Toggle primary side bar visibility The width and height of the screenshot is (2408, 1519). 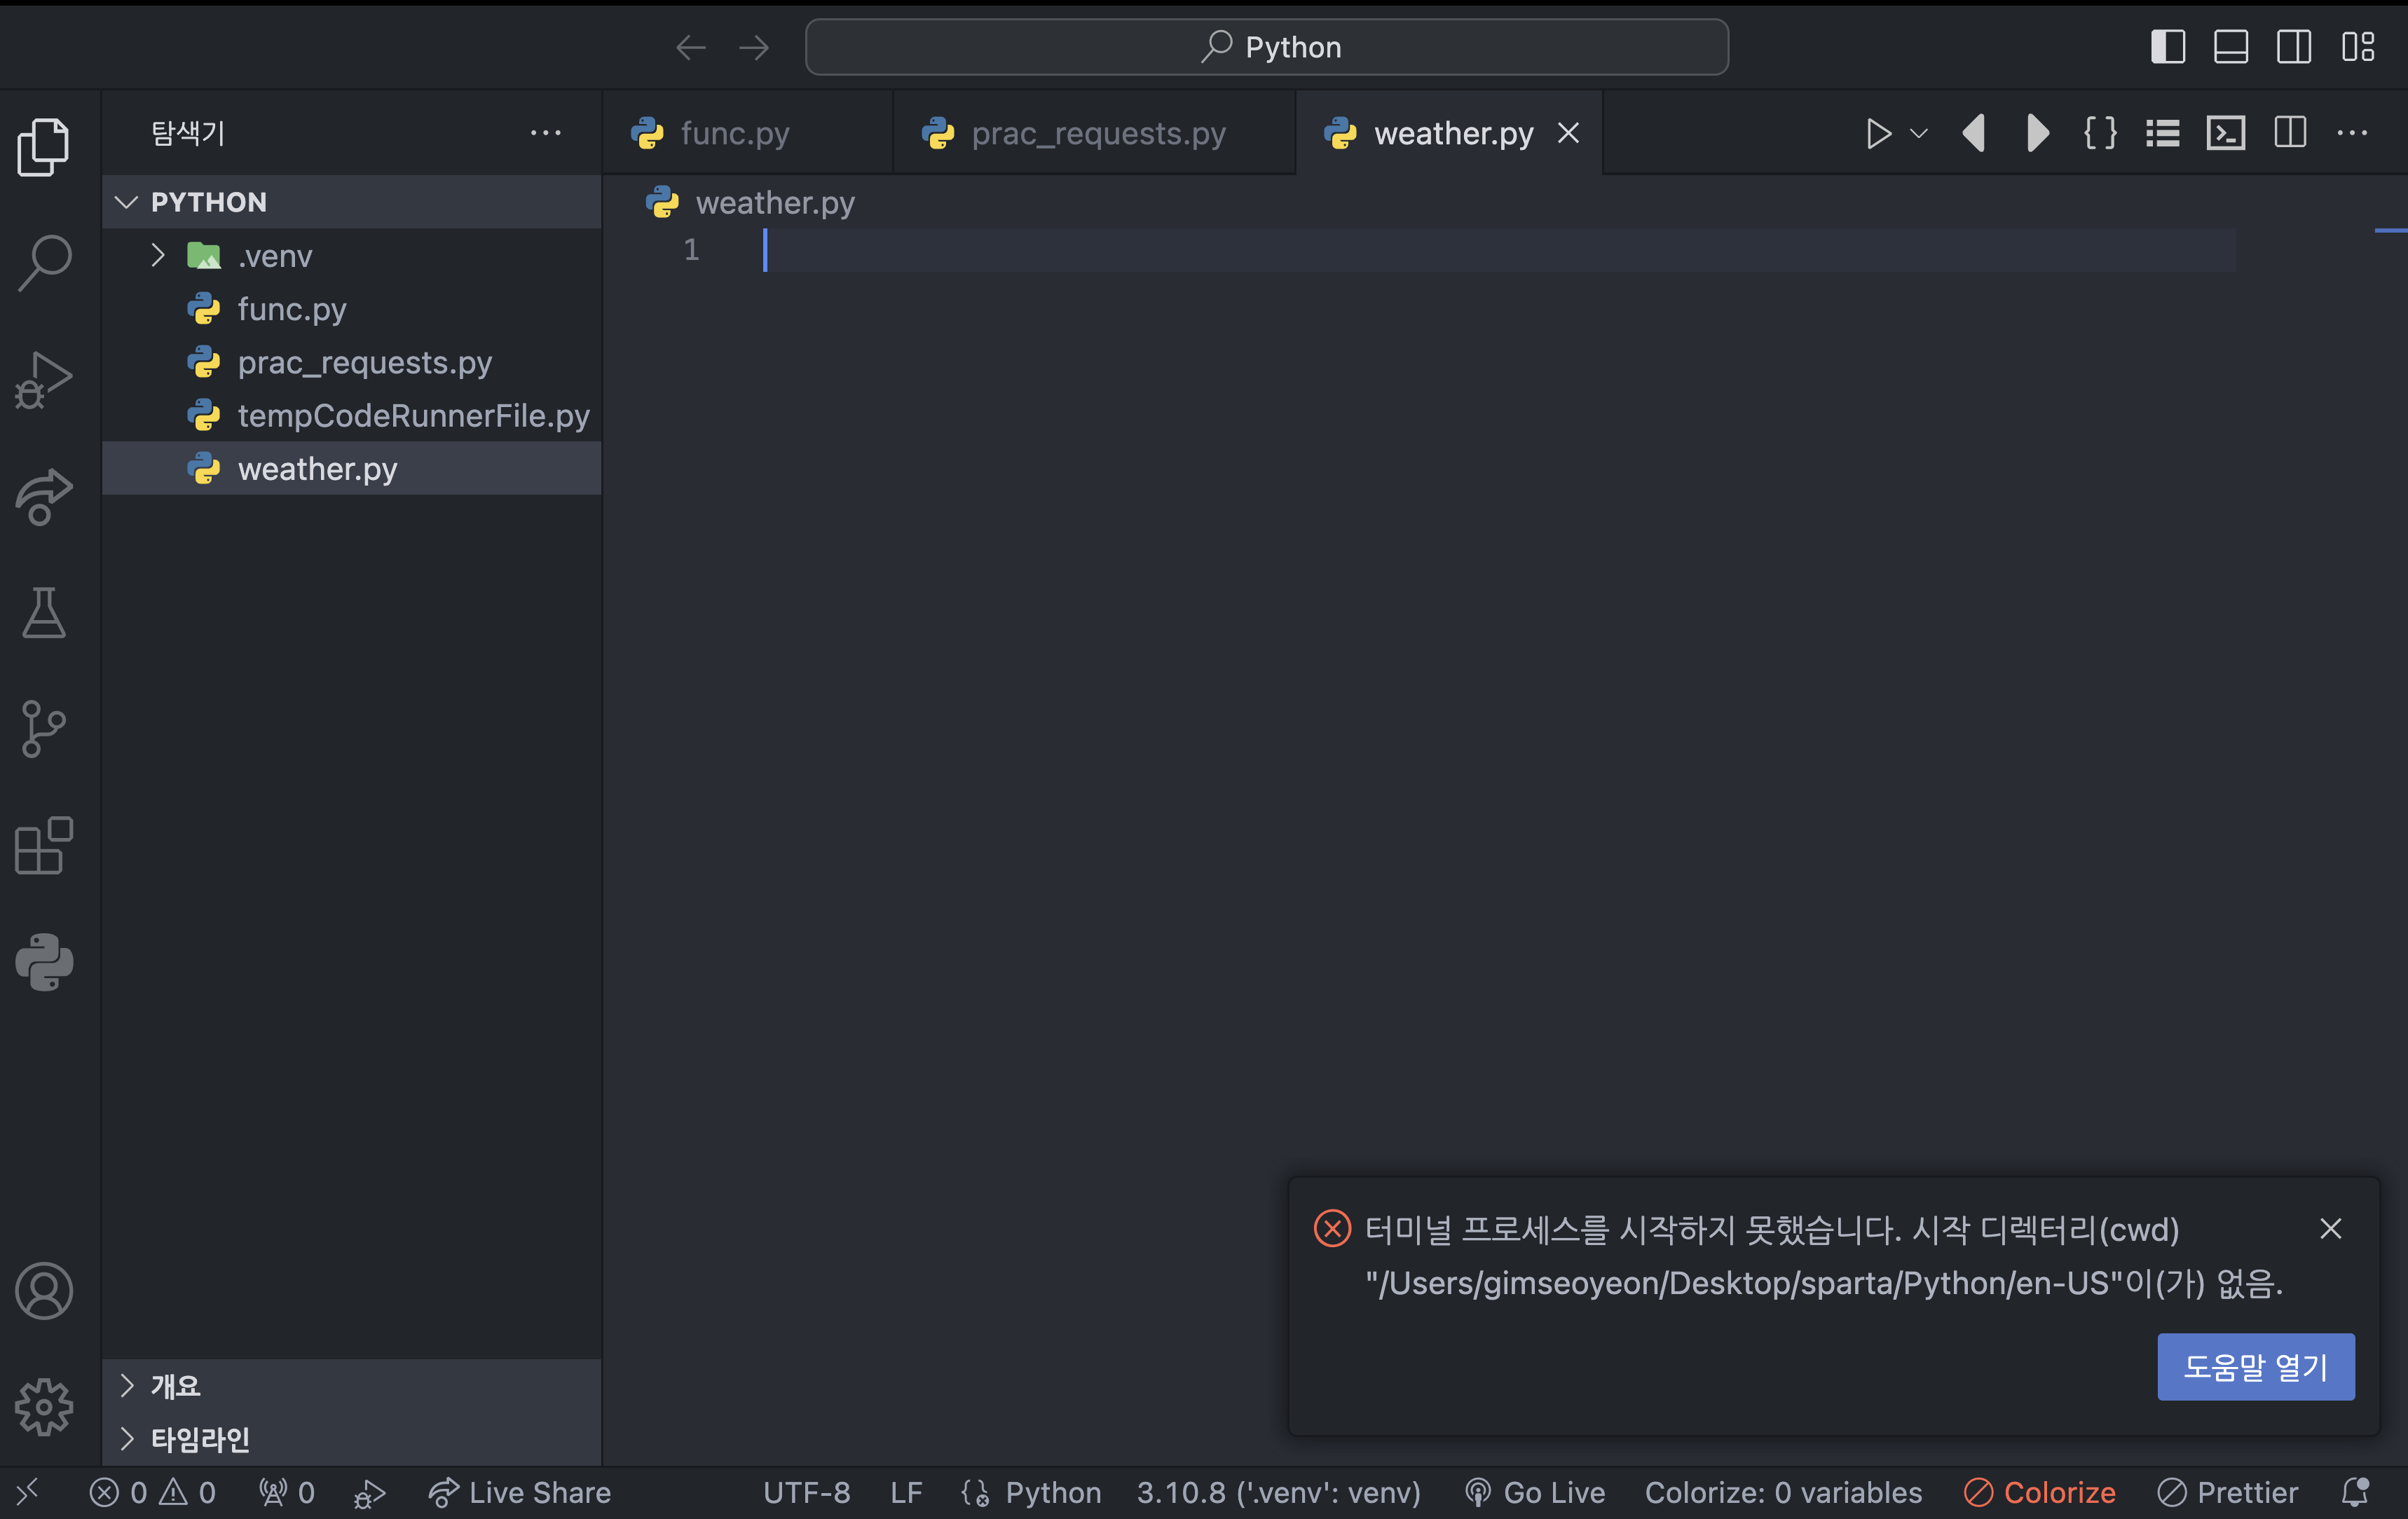click(2167, 47)
